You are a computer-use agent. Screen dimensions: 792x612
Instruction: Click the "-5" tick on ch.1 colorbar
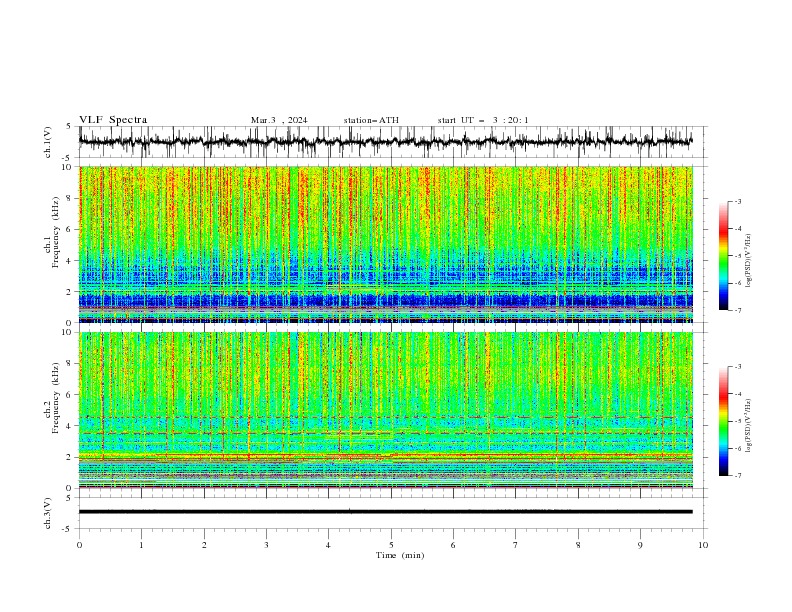point(738,256)
